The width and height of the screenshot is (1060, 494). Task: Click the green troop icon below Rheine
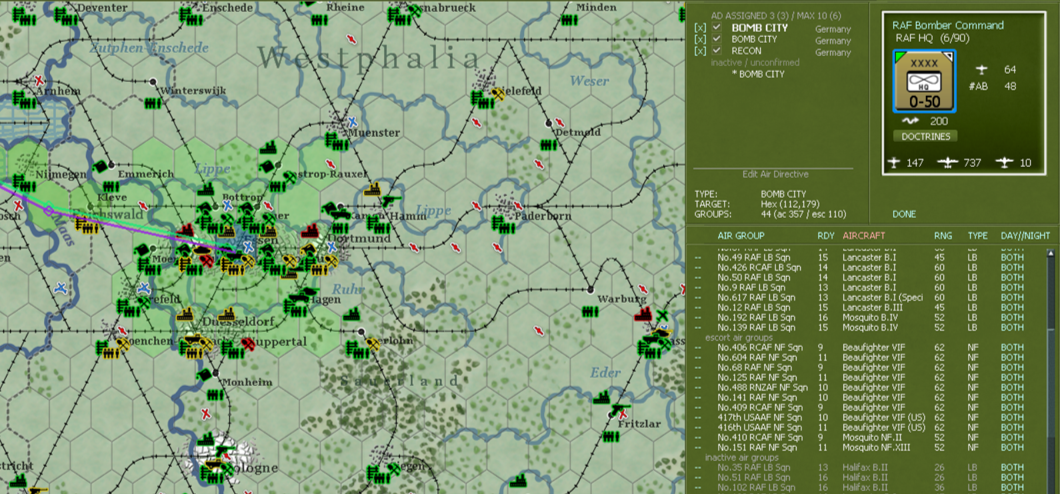click(318, 21)
